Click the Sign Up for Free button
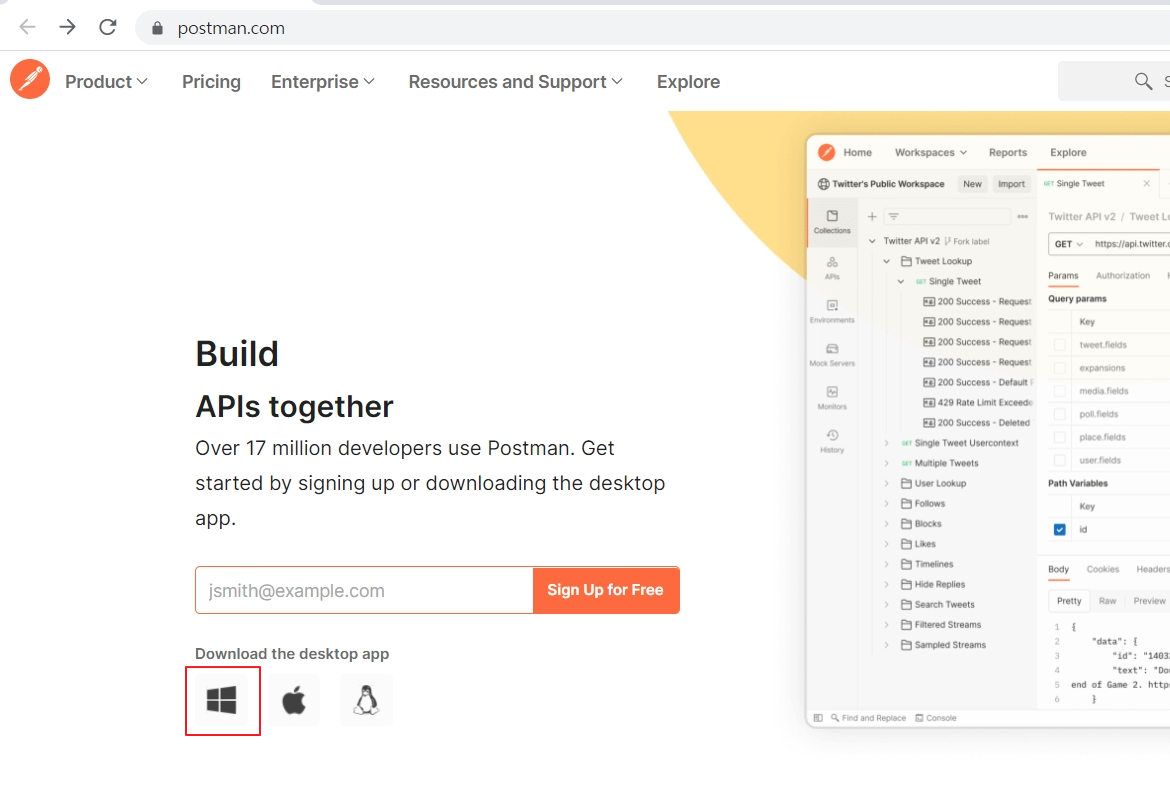The height and width of the screenshot is (794, 1170). pos(605,590)
